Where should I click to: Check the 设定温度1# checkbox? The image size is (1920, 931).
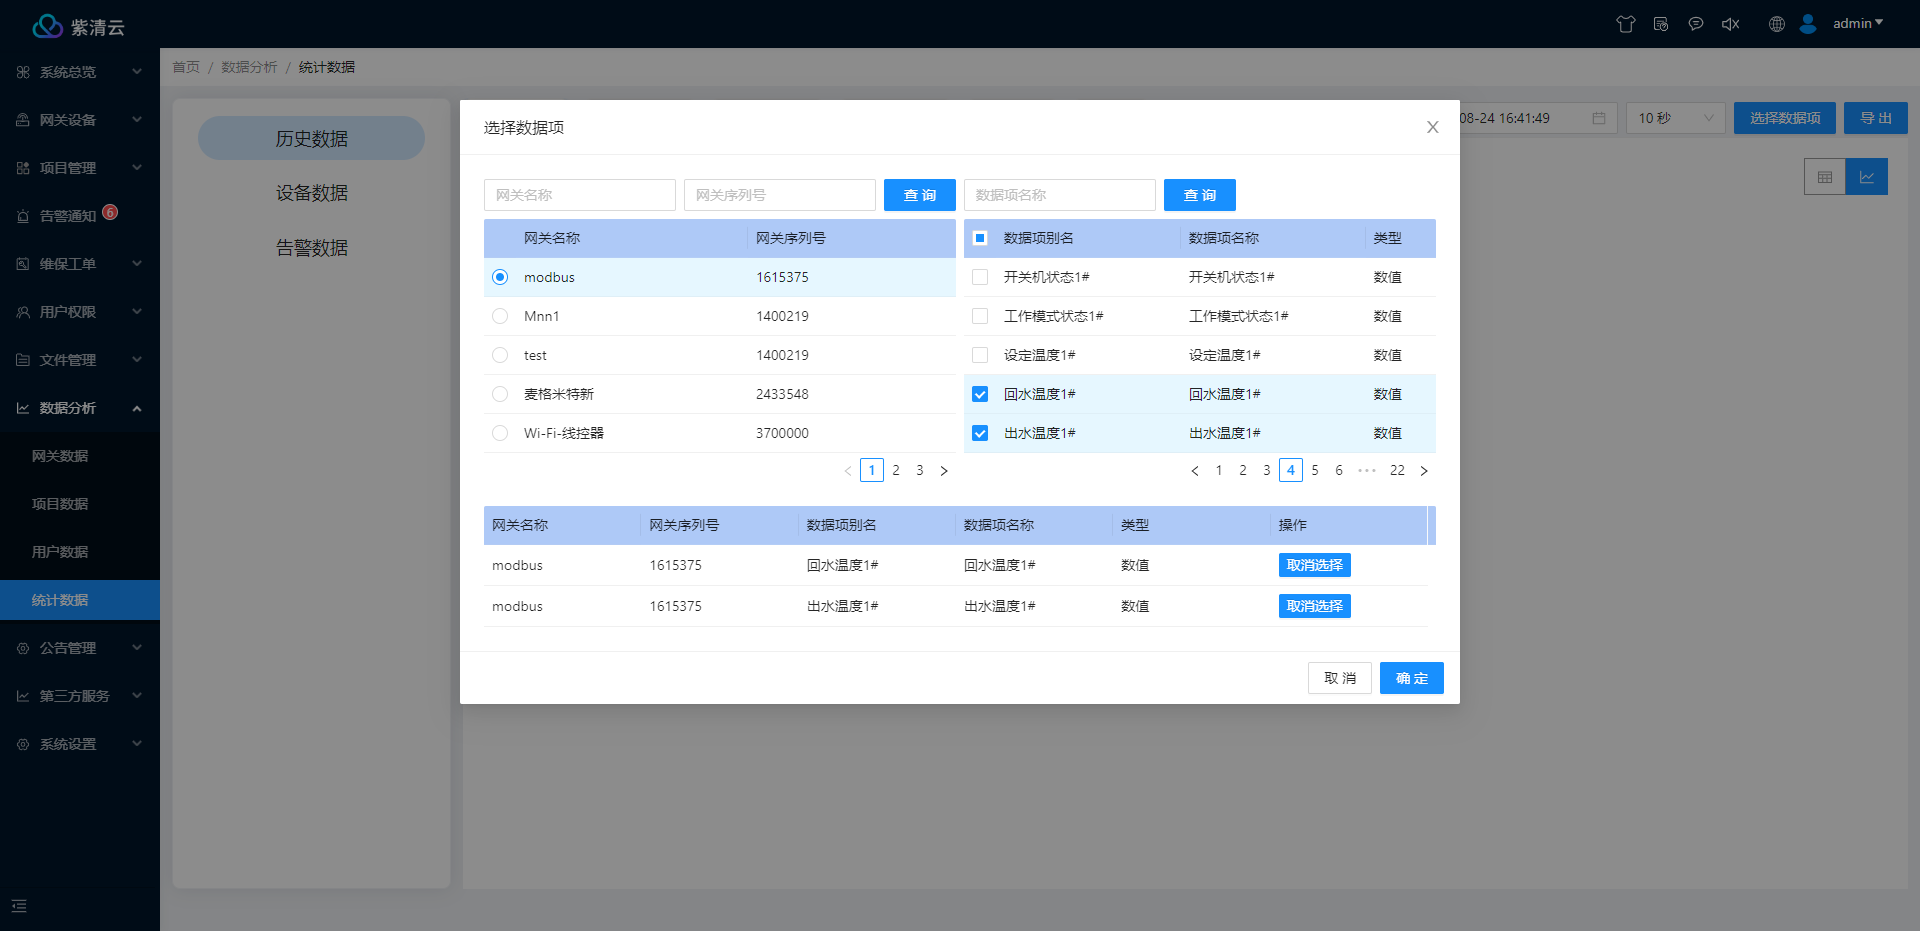(980, 355)
